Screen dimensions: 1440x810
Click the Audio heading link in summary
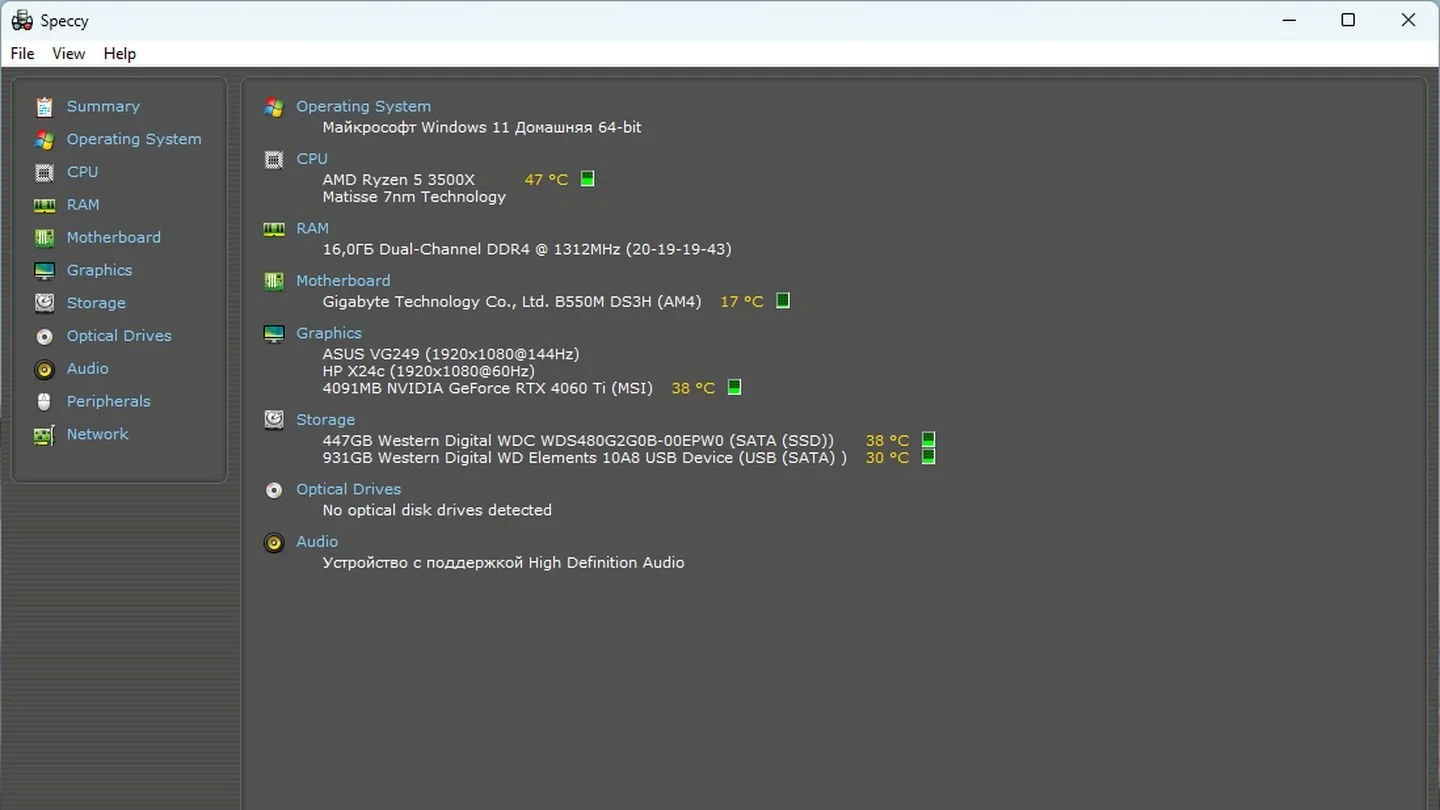(317, 542)
